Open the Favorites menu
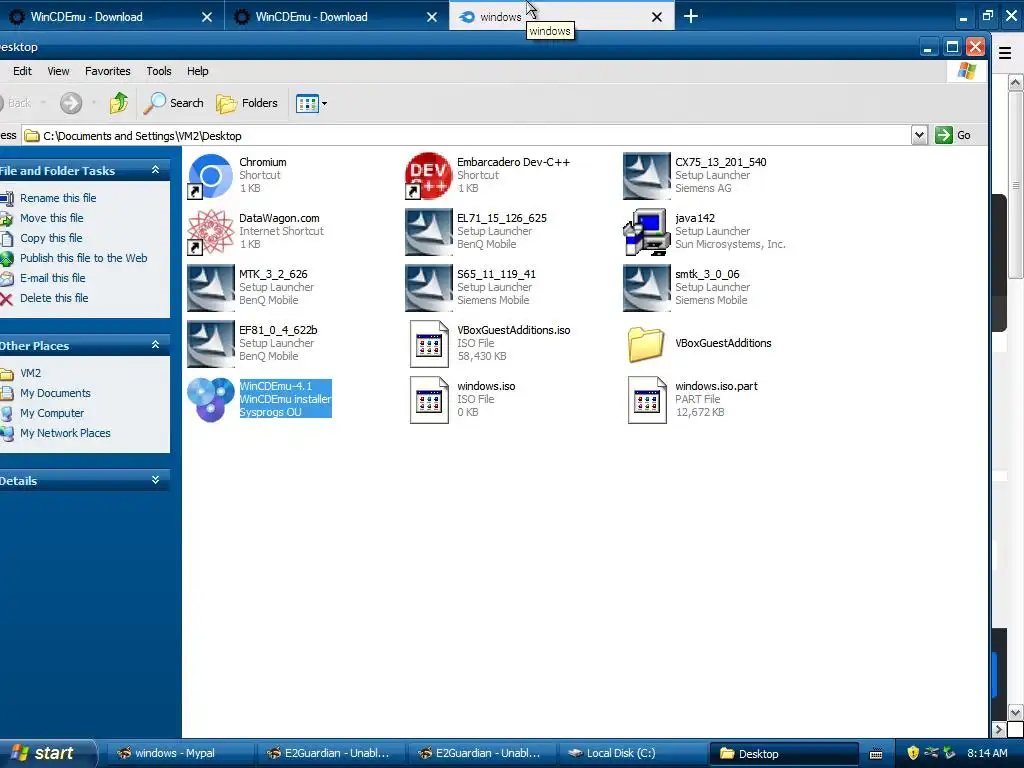 tap(108, 71)
